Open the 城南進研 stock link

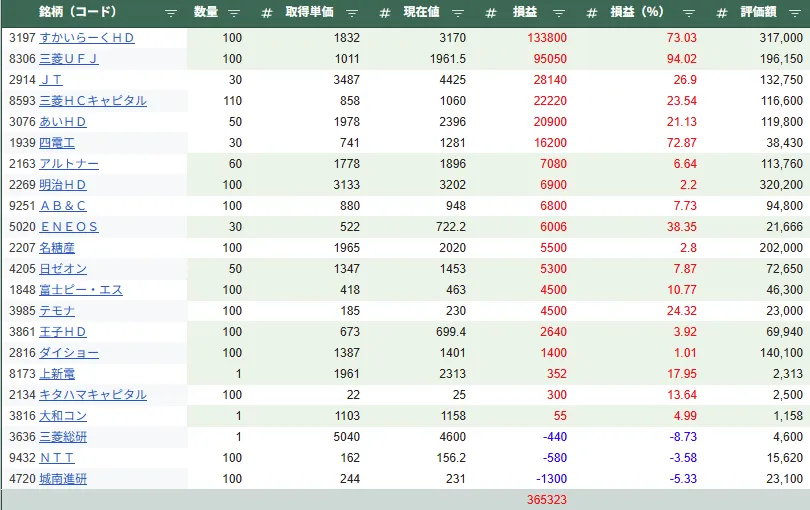(x=63, y=479)
